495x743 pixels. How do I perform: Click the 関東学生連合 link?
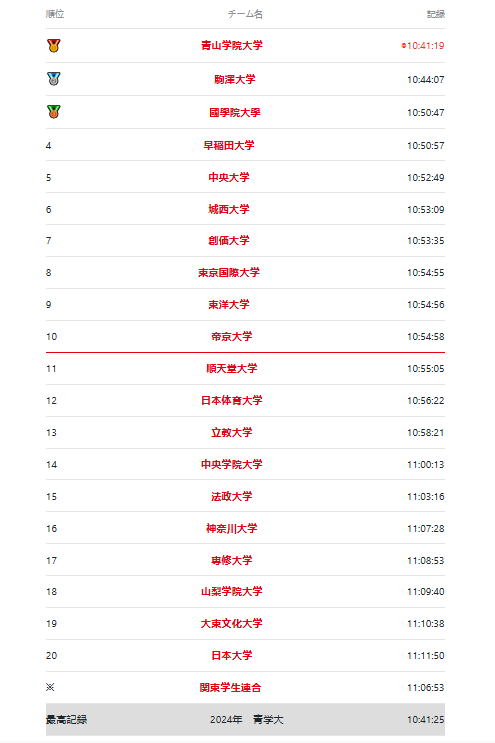[x=230, y=688]
